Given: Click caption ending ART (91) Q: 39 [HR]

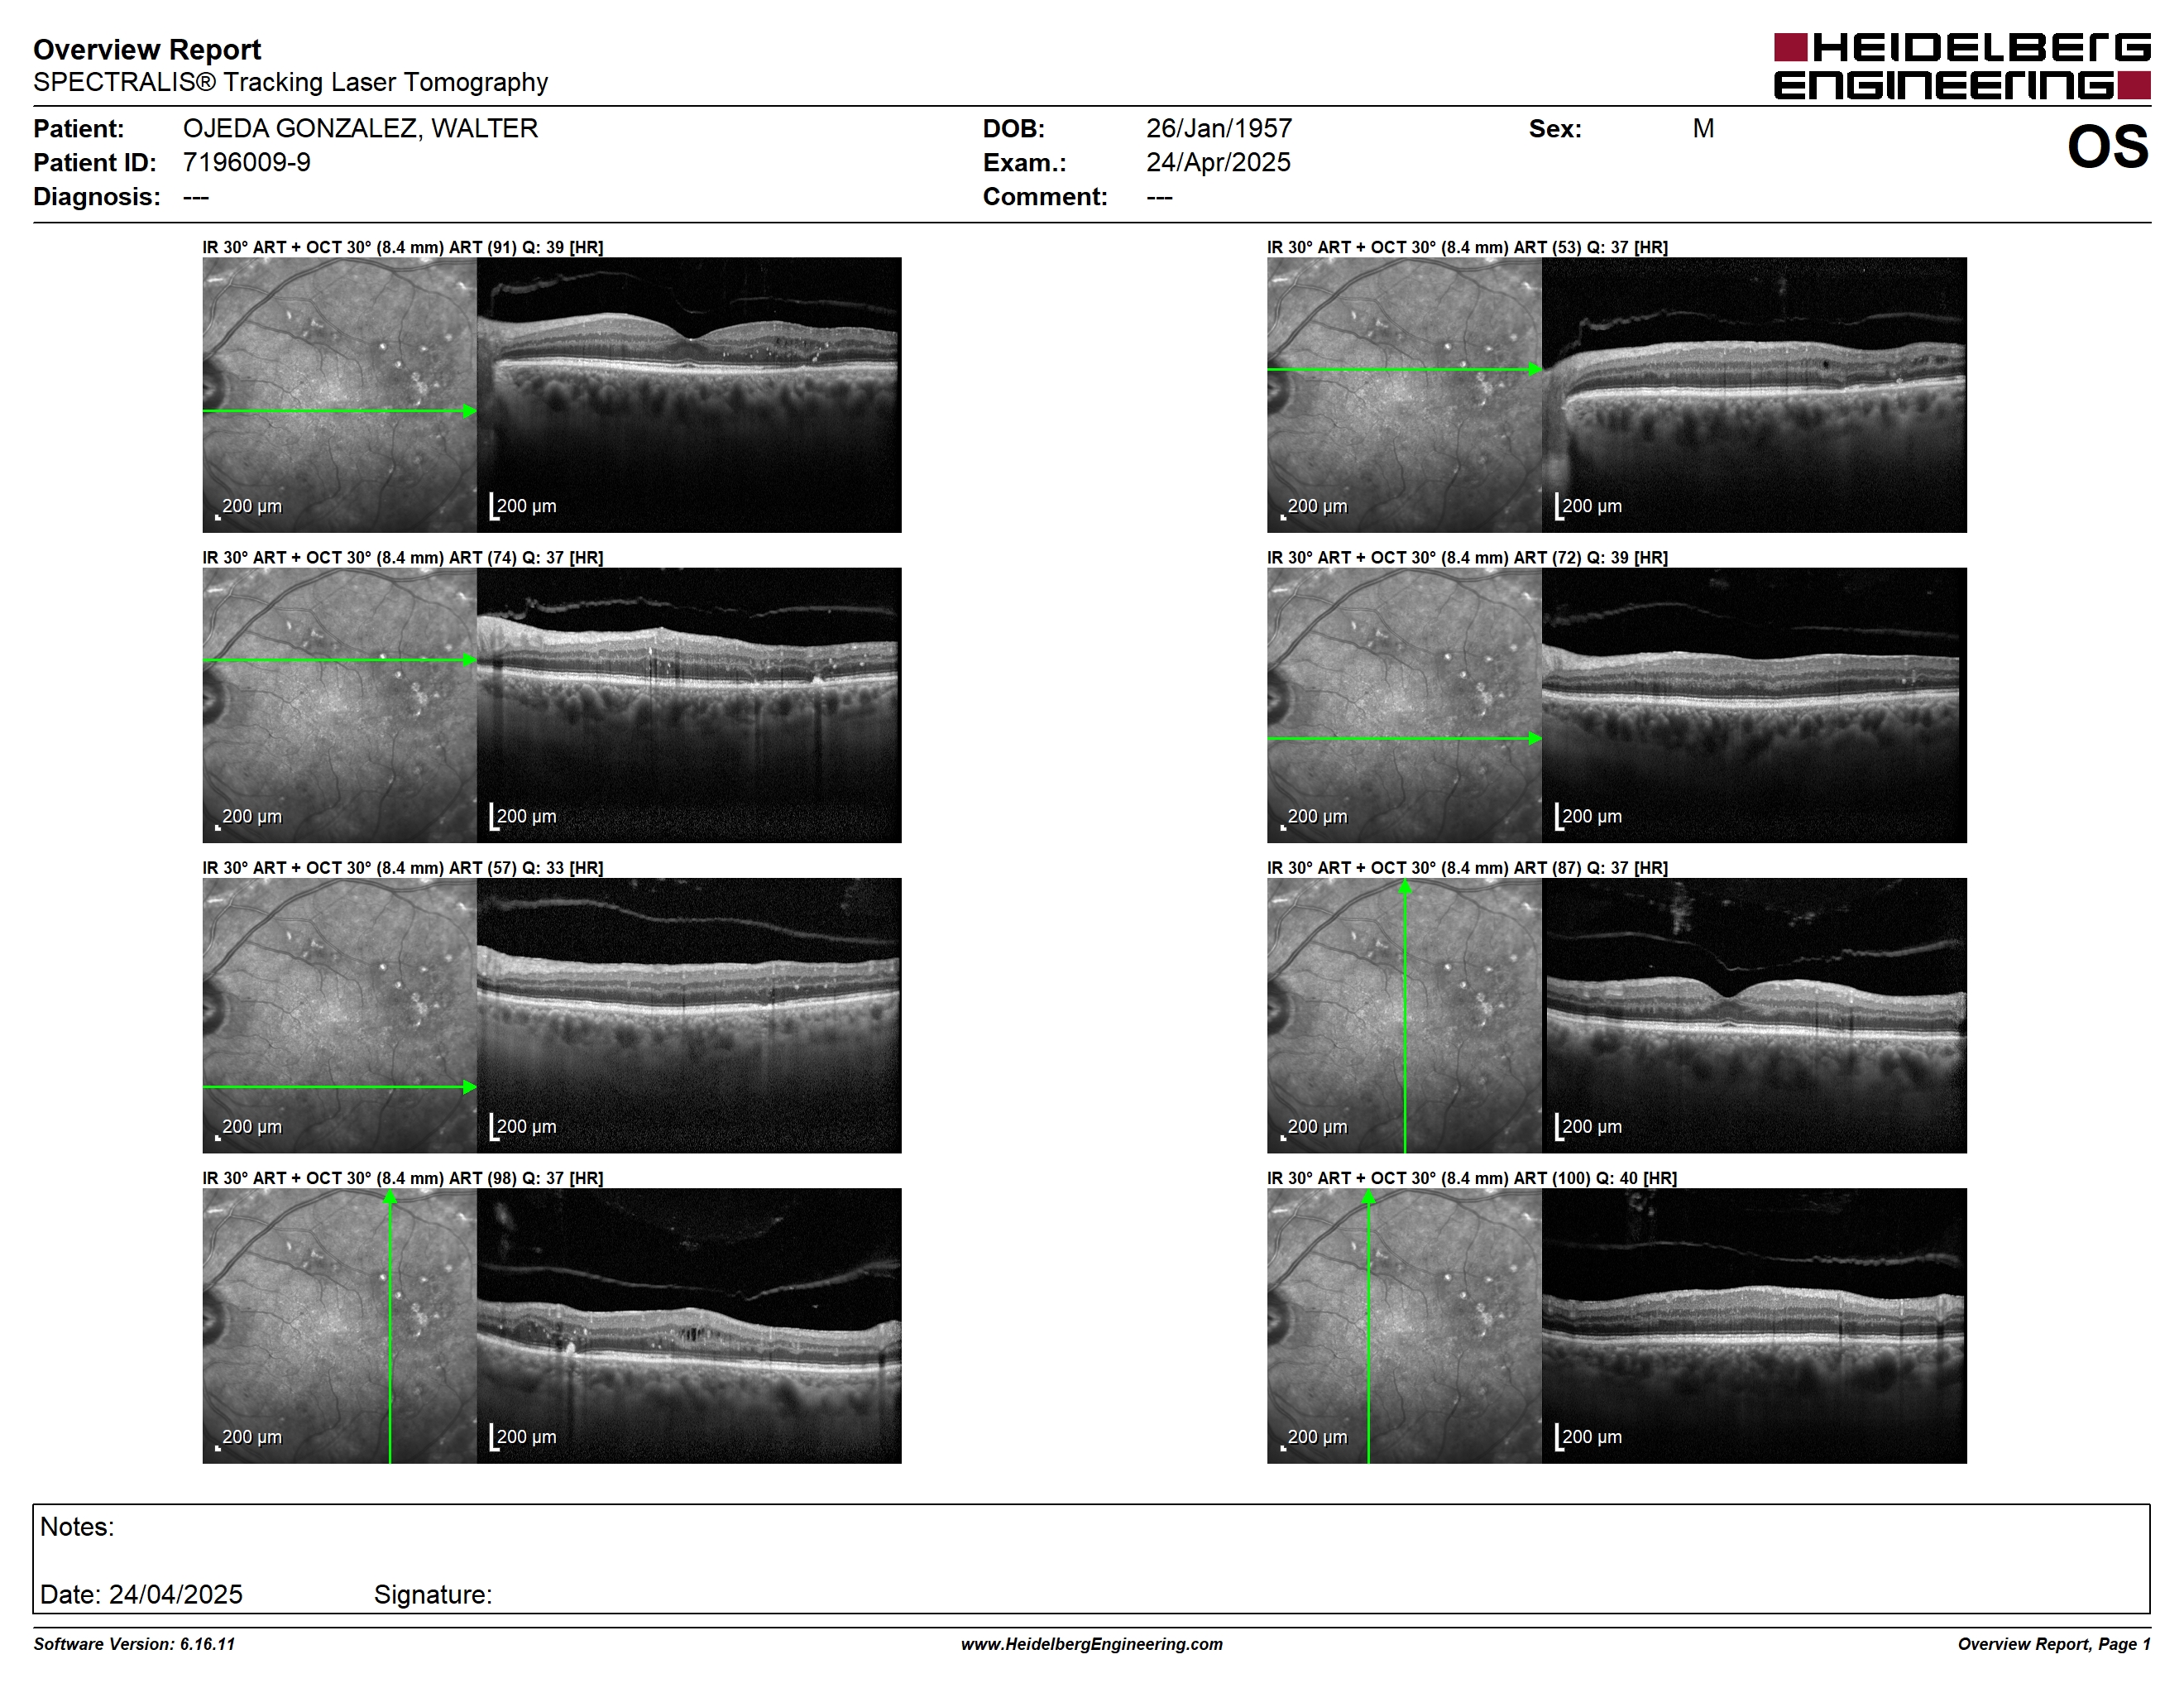Looking at the screenshot, I should click(x=403, y=247).
